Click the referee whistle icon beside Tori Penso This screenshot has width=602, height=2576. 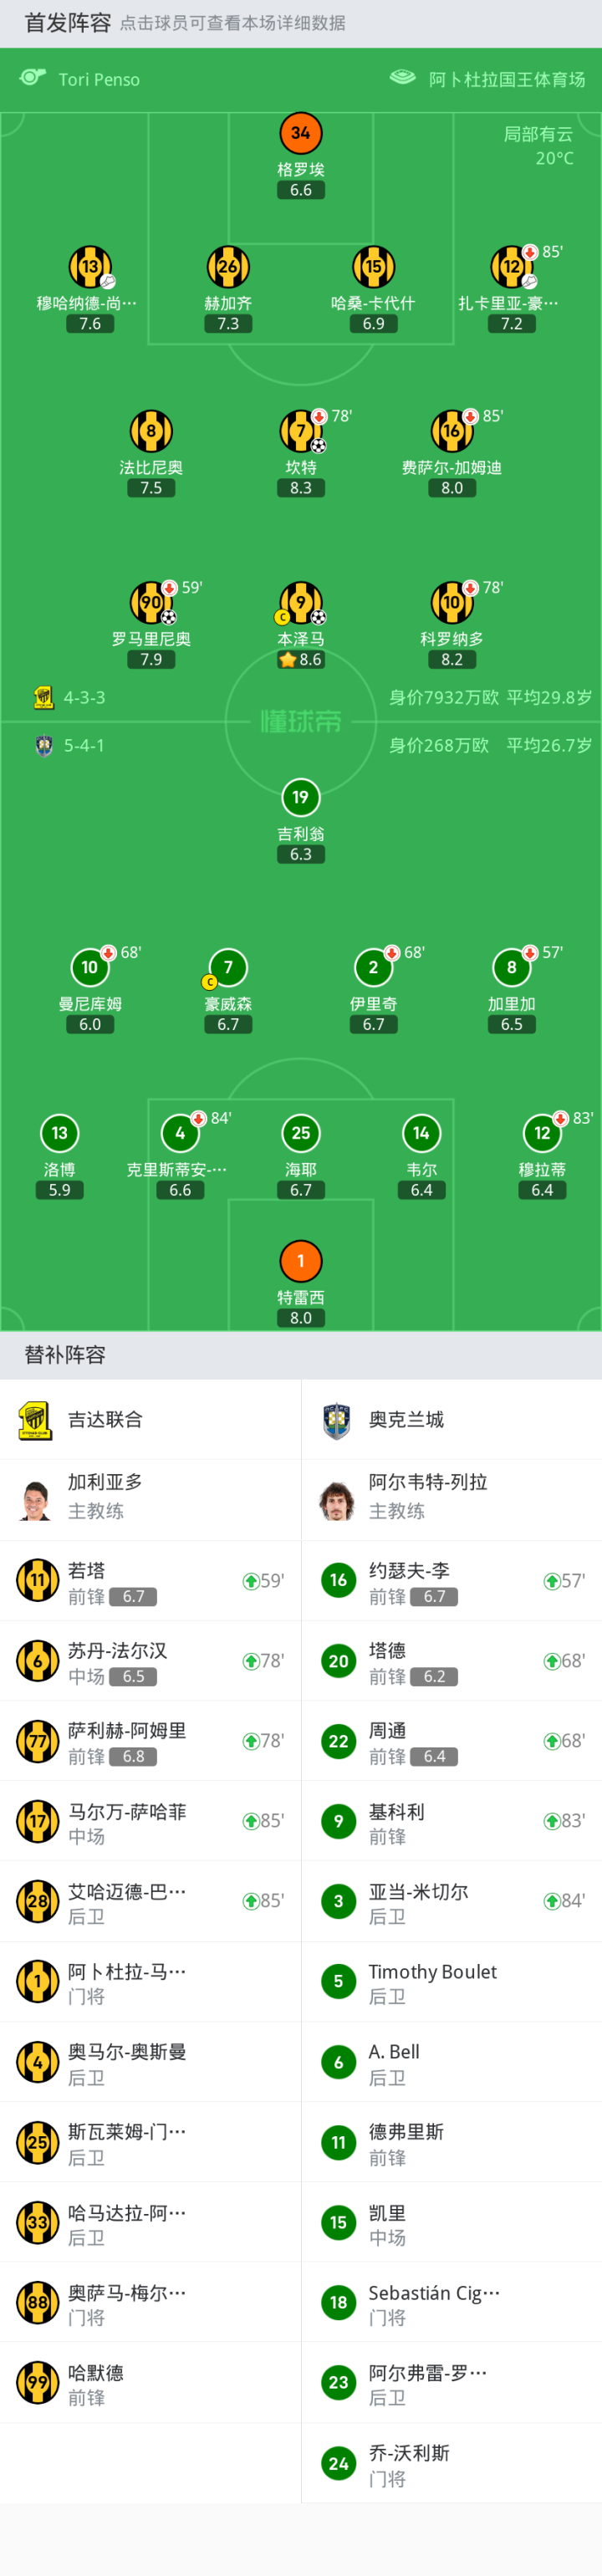(x=33, y=78)
